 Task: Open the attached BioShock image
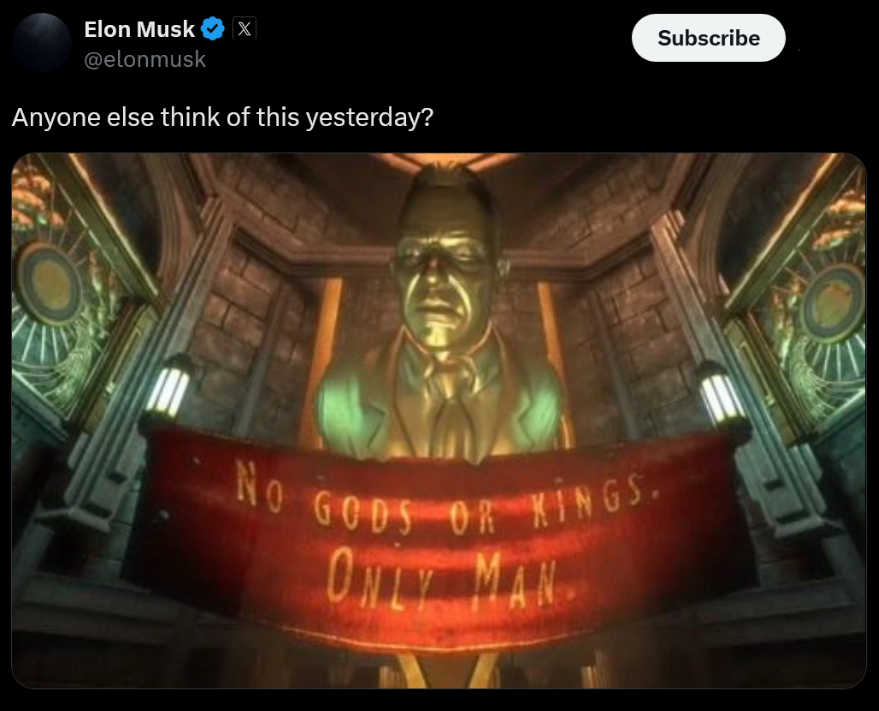(439, 421)
